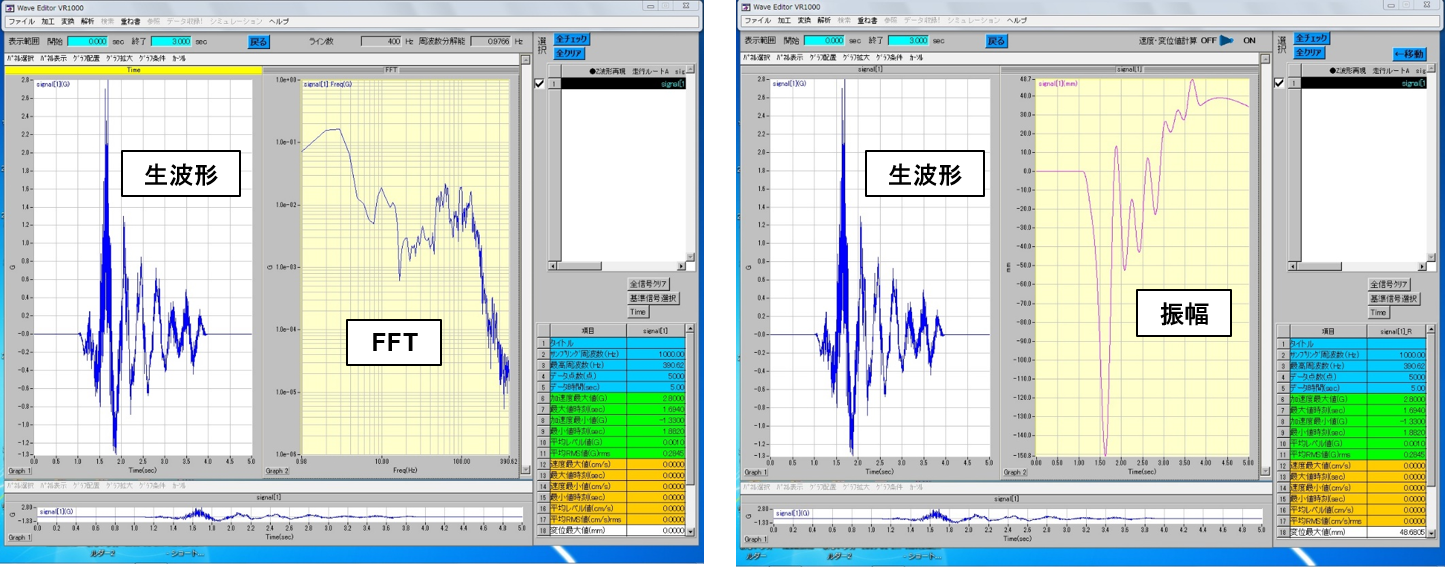Screen dimensions: 1445x567
Task: Click ←移動 button in right window
Action: click(1409, 54)
